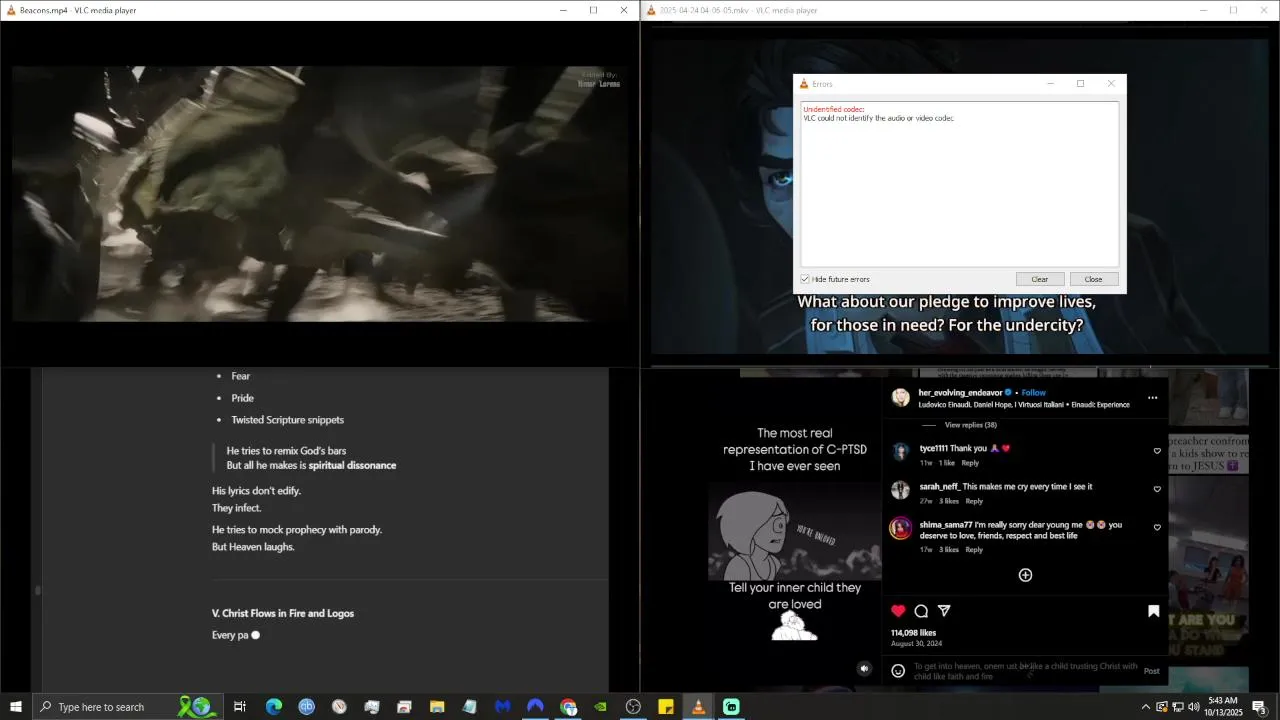Click the bullet item Fear

[240, 376]
